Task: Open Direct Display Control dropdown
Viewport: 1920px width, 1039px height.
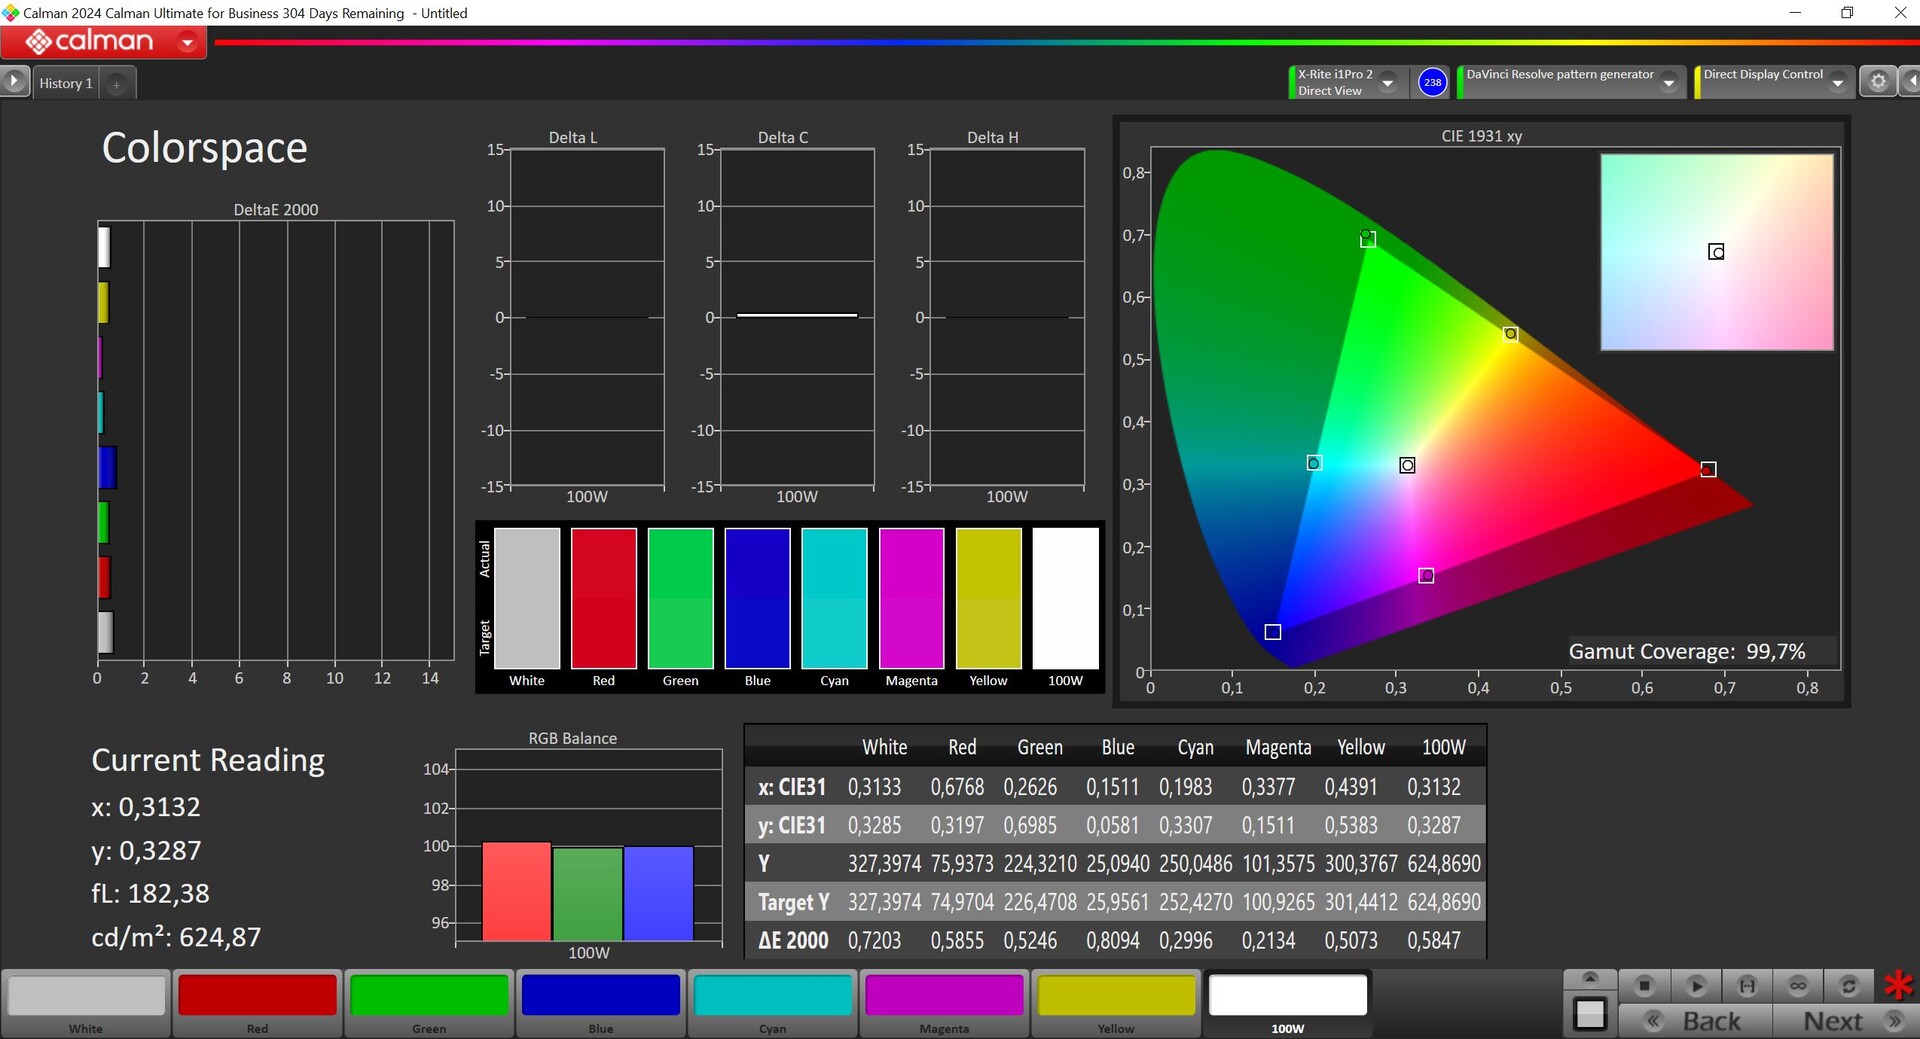Action: pyautogui.click(x=1838, y=83)
